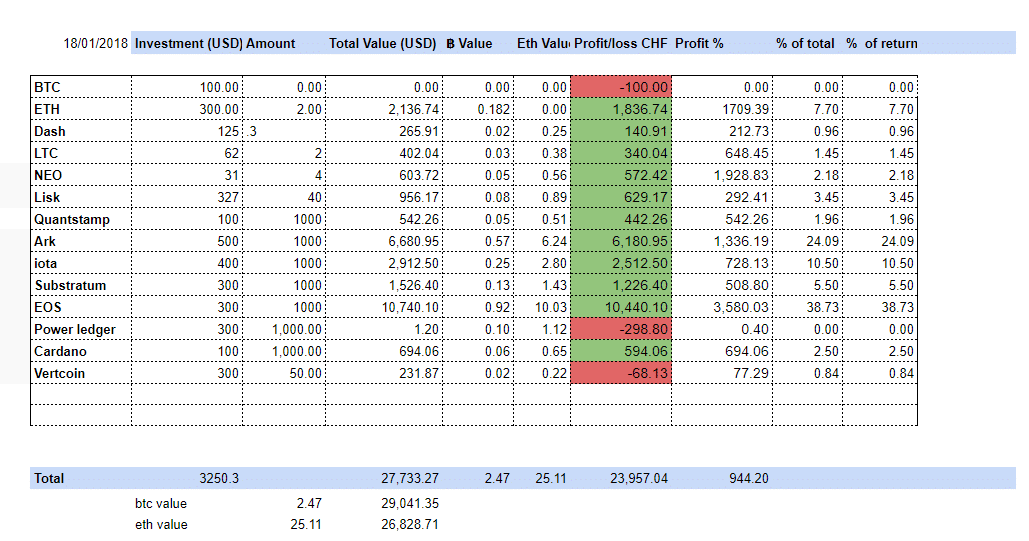Select the 6,180.95 Ark profit cell
The height and width of the screenshot is (541, 1029).
[621, 241]
